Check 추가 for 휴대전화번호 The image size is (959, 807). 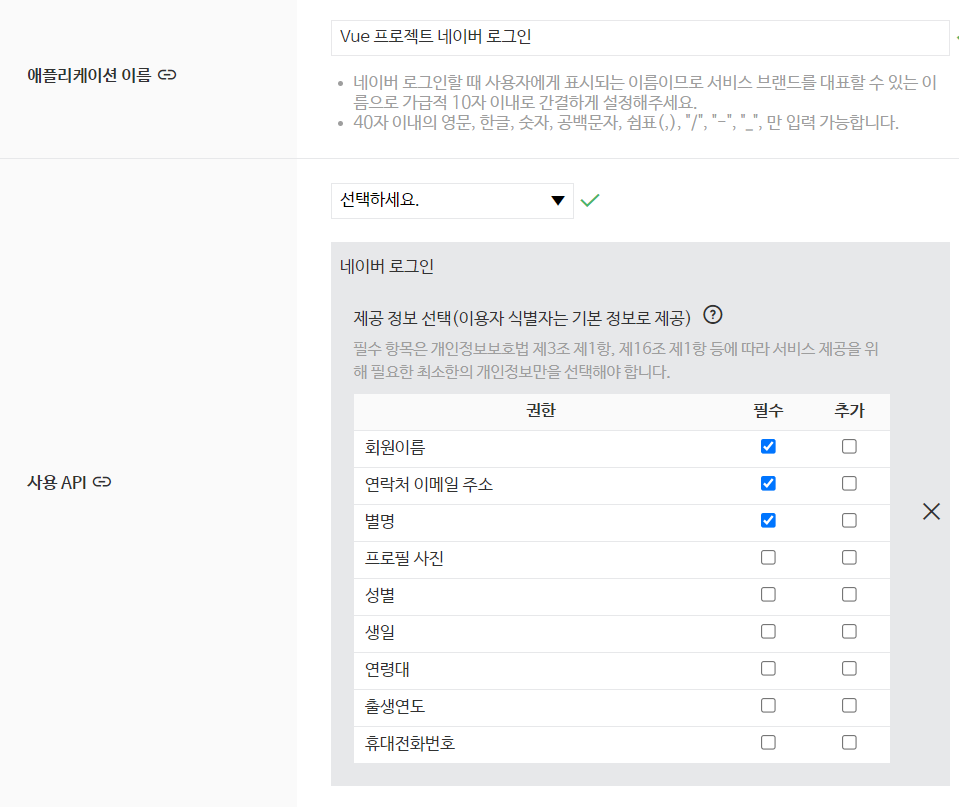click(849, 743)
